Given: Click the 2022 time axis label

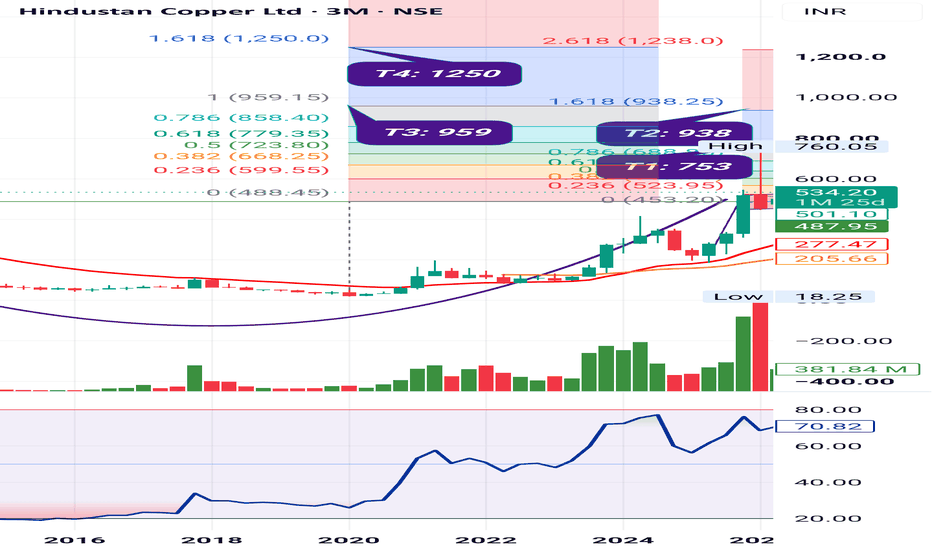Looking at the screenshot, I should tap(486, 540).
